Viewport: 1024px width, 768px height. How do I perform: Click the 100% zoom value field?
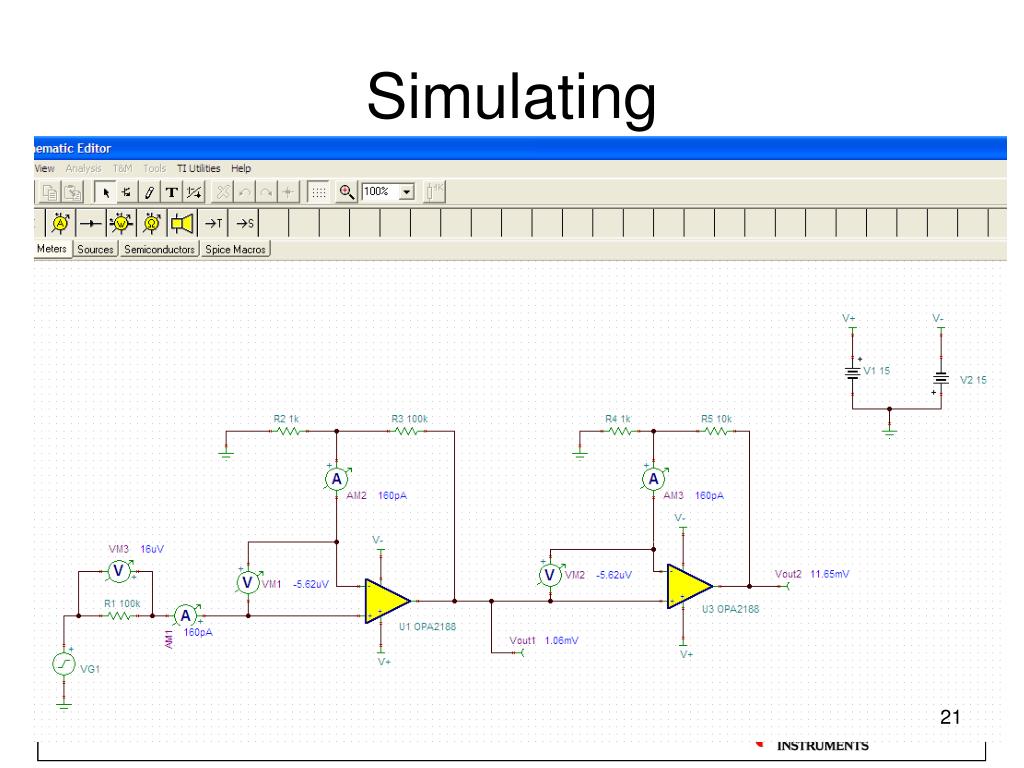(x=381, y=191)
